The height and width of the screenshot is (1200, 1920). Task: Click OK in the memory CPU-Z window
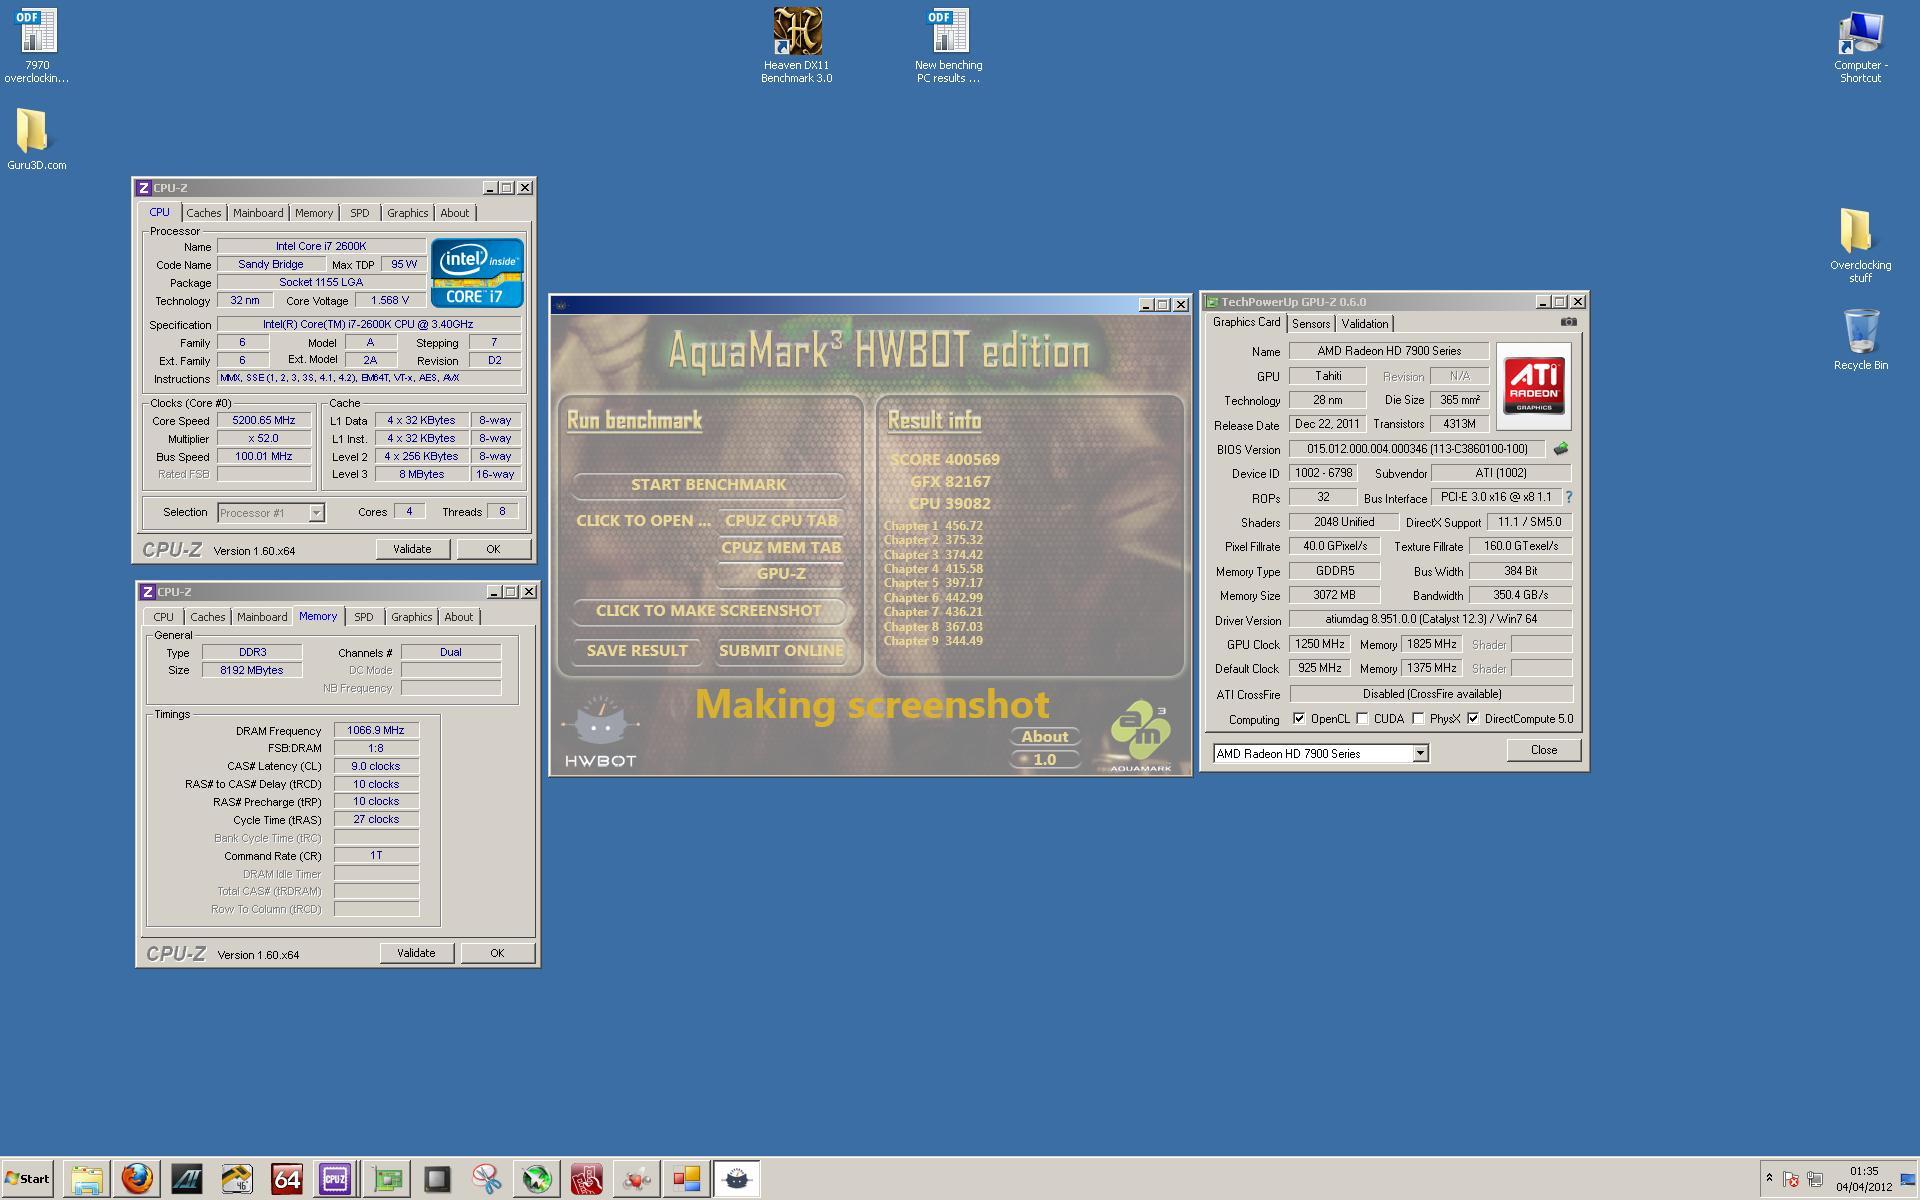[497, 953]
